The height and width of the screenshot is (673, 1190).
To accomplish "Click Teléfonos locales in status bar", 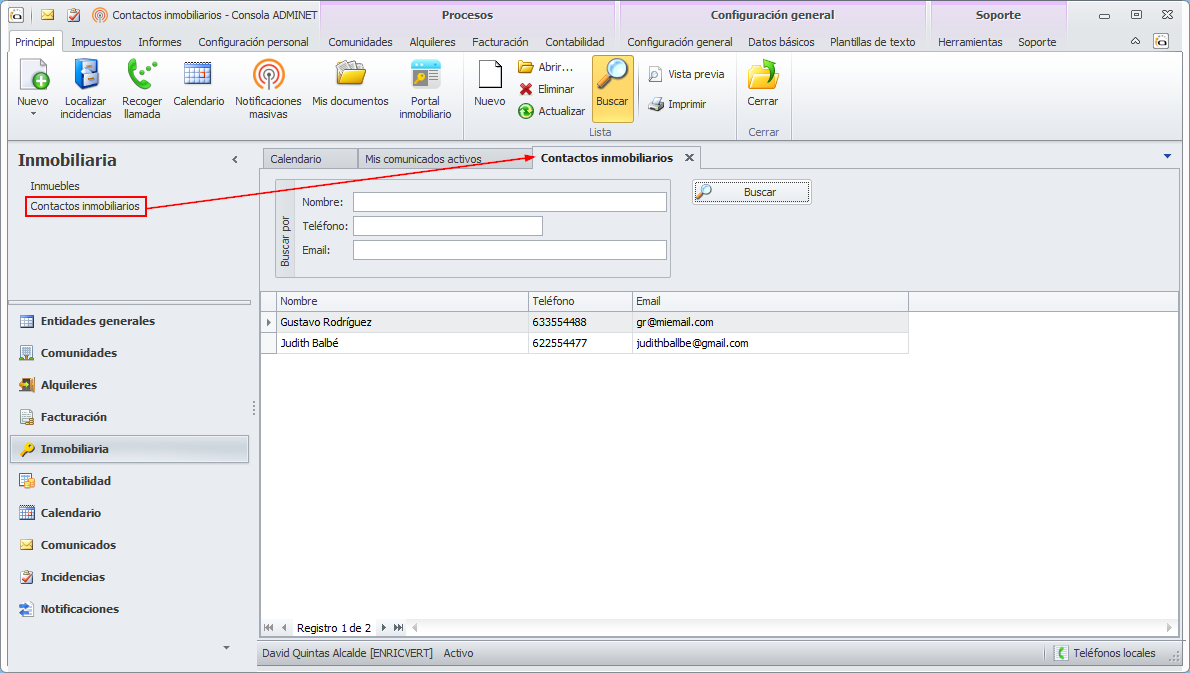I will tap(1105, 653).
